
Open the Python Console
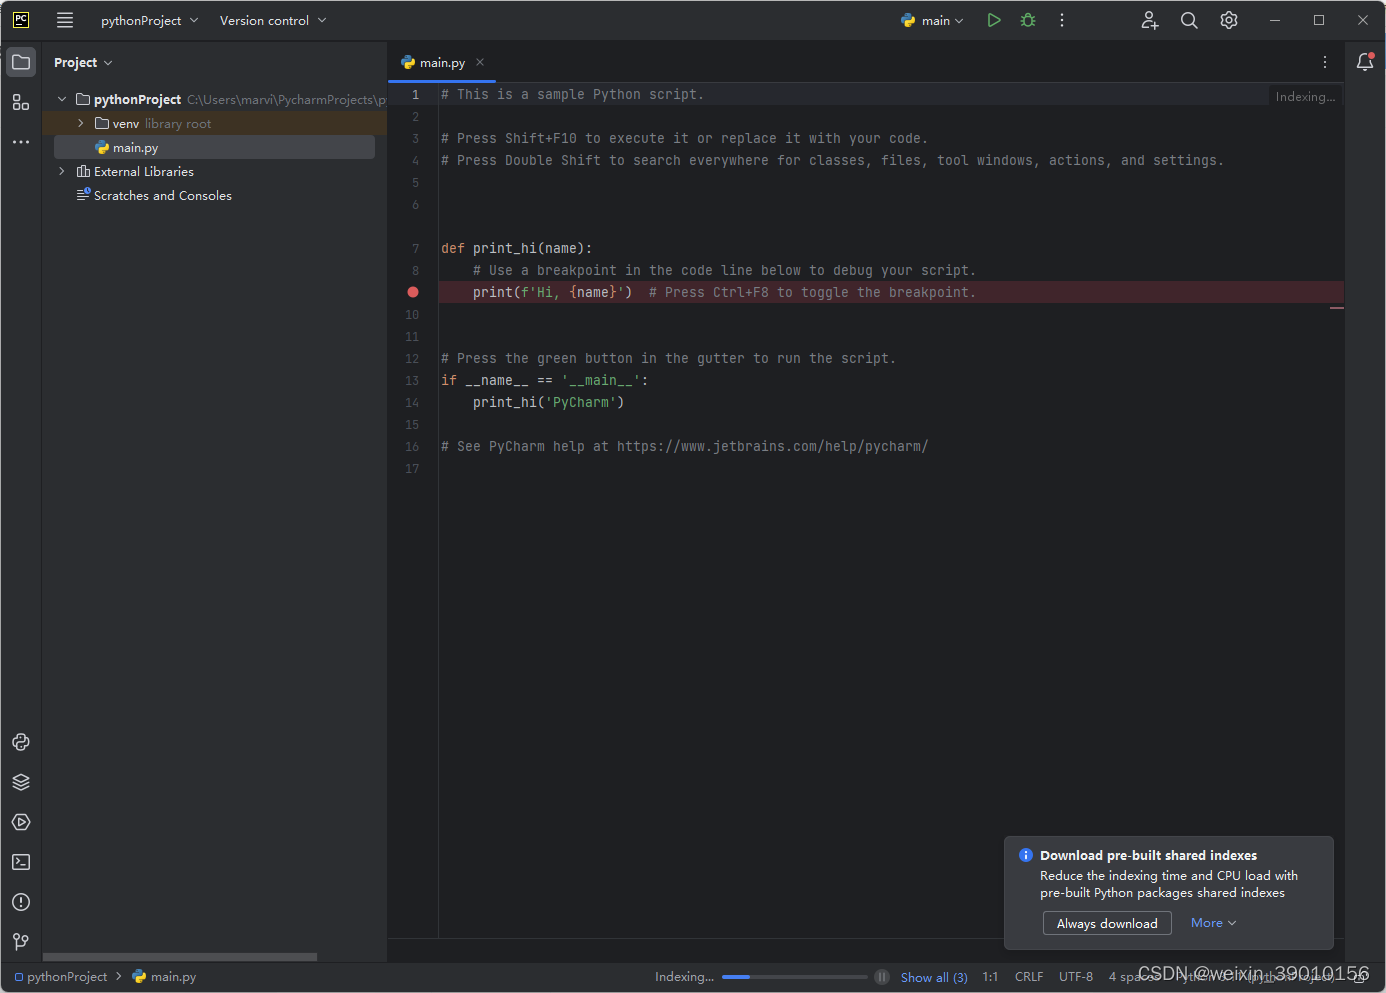point(20,742)
